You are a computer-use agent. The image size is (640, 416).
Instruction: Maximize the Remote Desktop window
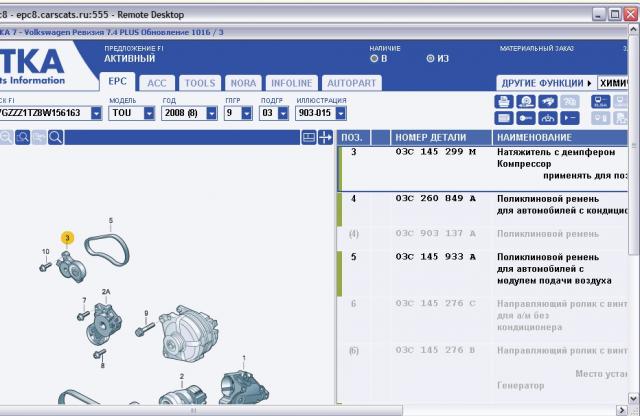615,15
